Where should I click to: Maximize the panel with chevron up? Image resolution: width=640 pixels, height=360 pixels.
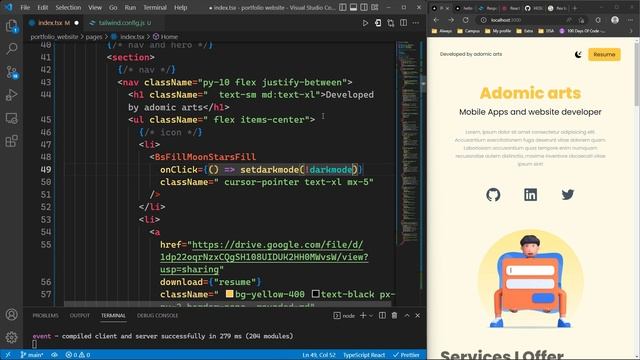tap(407, 316)
